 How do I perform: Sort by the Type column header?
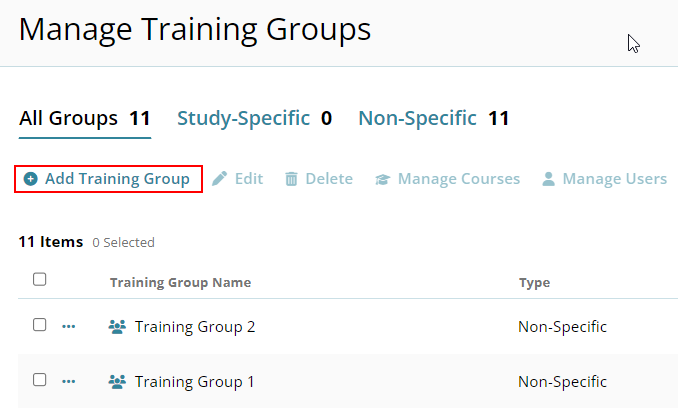534,283
